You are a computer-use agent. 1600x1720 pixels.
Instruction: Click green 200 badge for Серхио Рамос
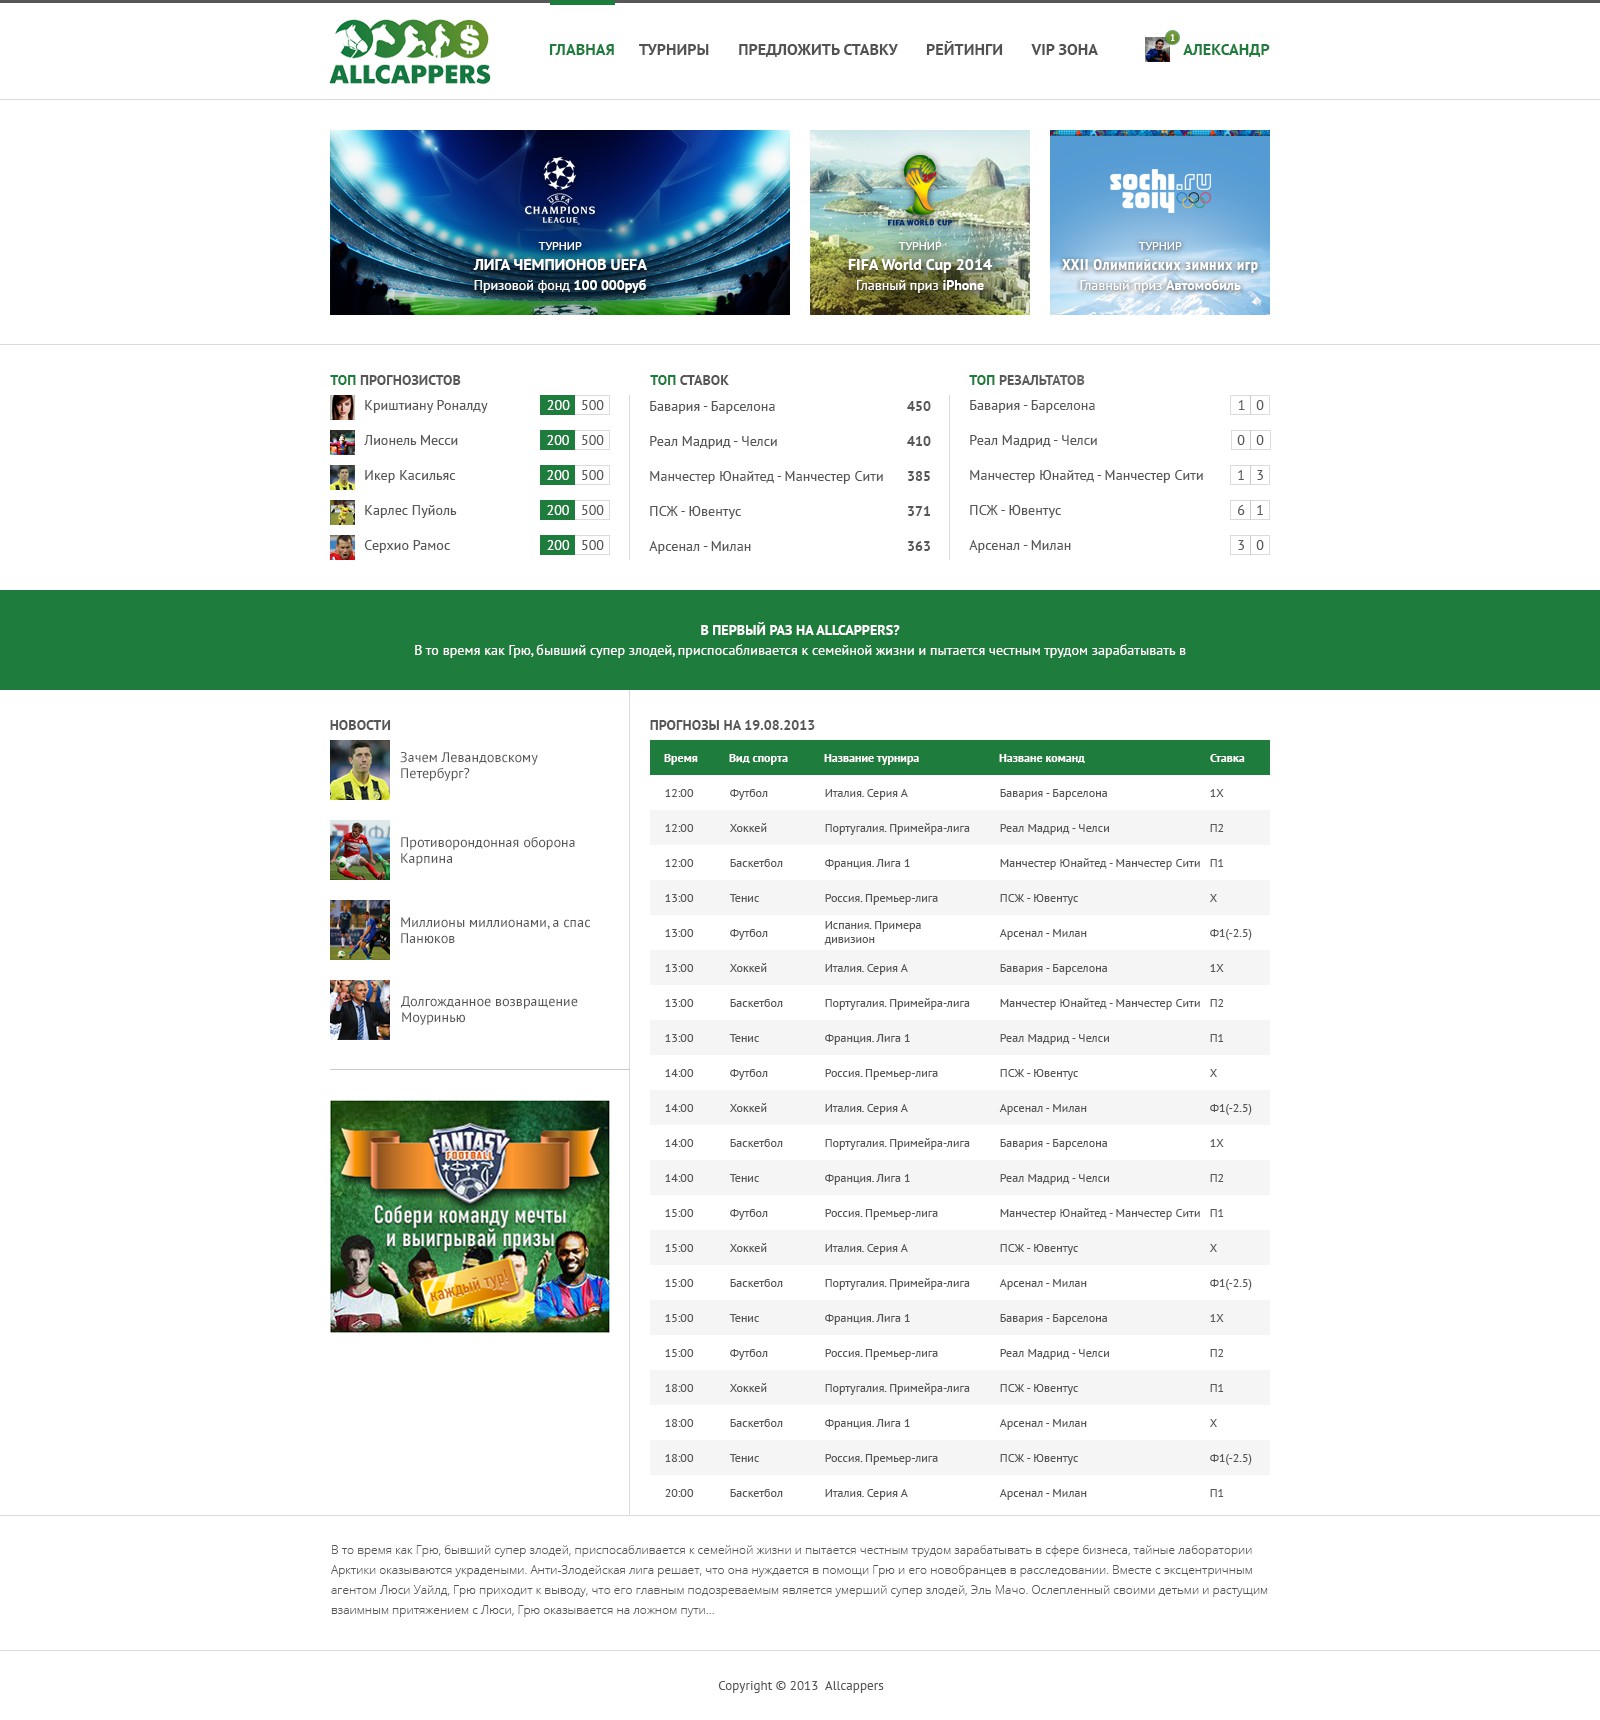click(x=558, y=545)
